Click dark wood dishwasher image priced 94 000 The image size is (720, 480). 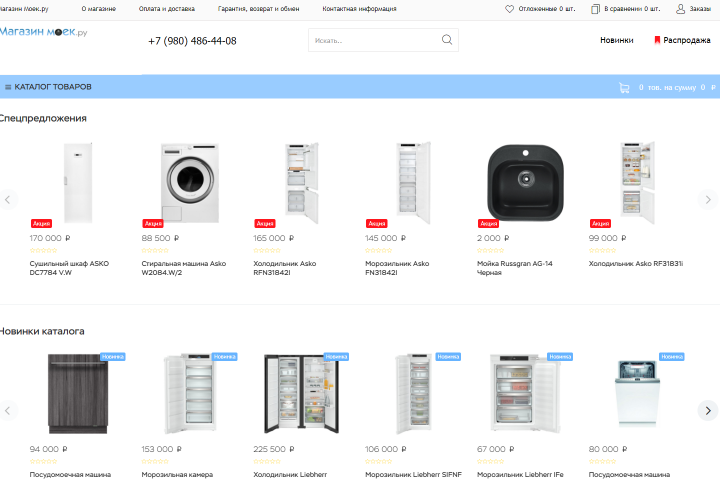[x=78, y=394]
